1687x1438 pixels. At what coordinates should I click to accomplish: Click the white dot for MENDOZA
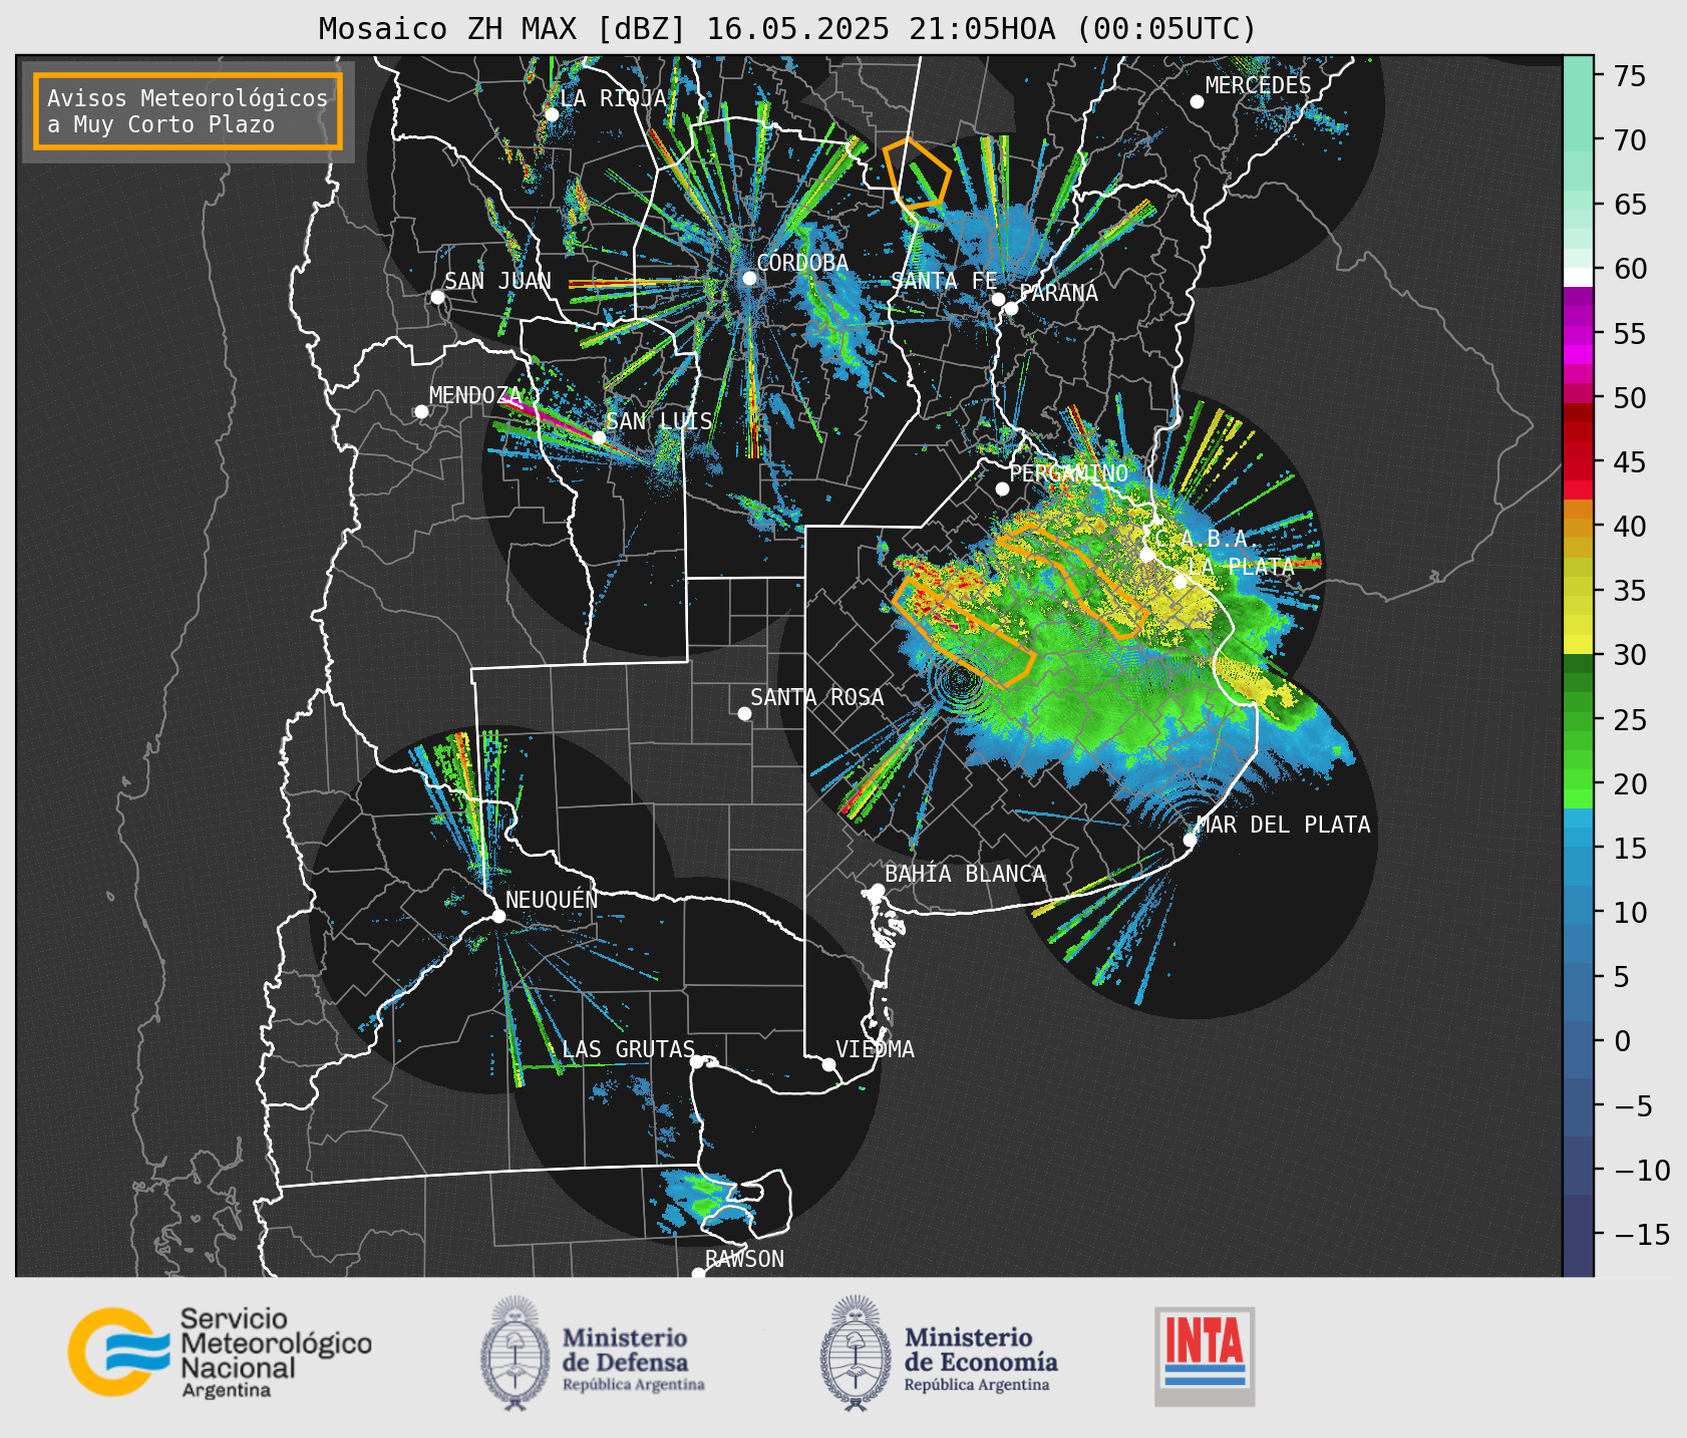coord(421,411)
